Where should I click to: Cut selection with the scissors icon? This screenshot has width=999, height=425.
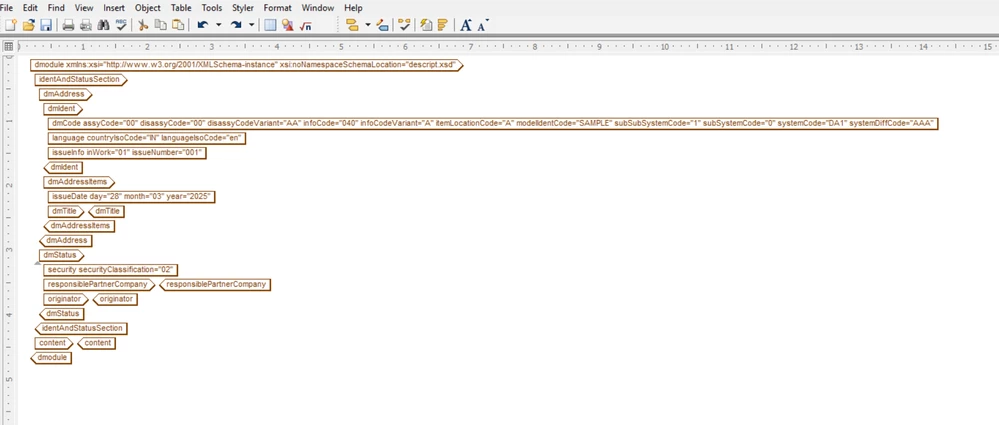click(x=143, y=25)
